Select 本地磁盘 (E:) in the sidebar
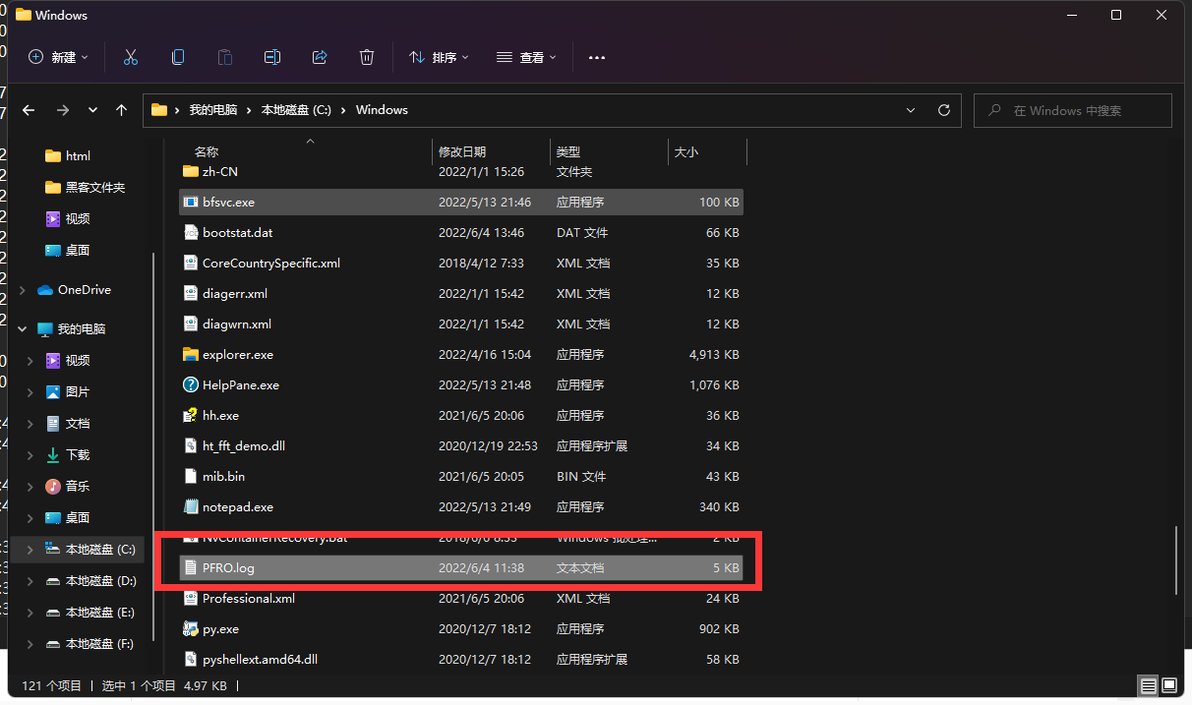 pos(90,612)
